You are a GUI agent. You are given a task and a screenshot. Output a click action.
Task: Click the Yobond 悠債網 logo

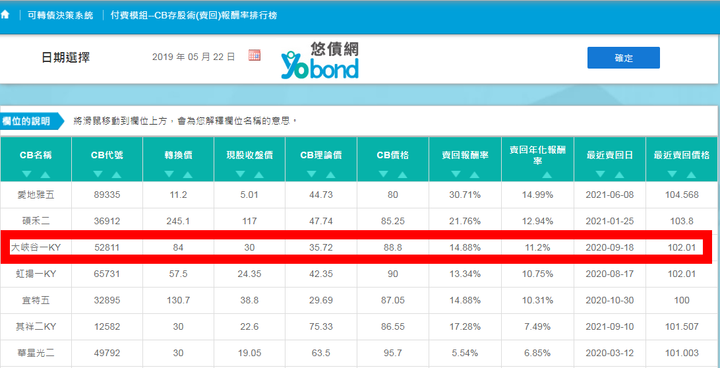320,60
